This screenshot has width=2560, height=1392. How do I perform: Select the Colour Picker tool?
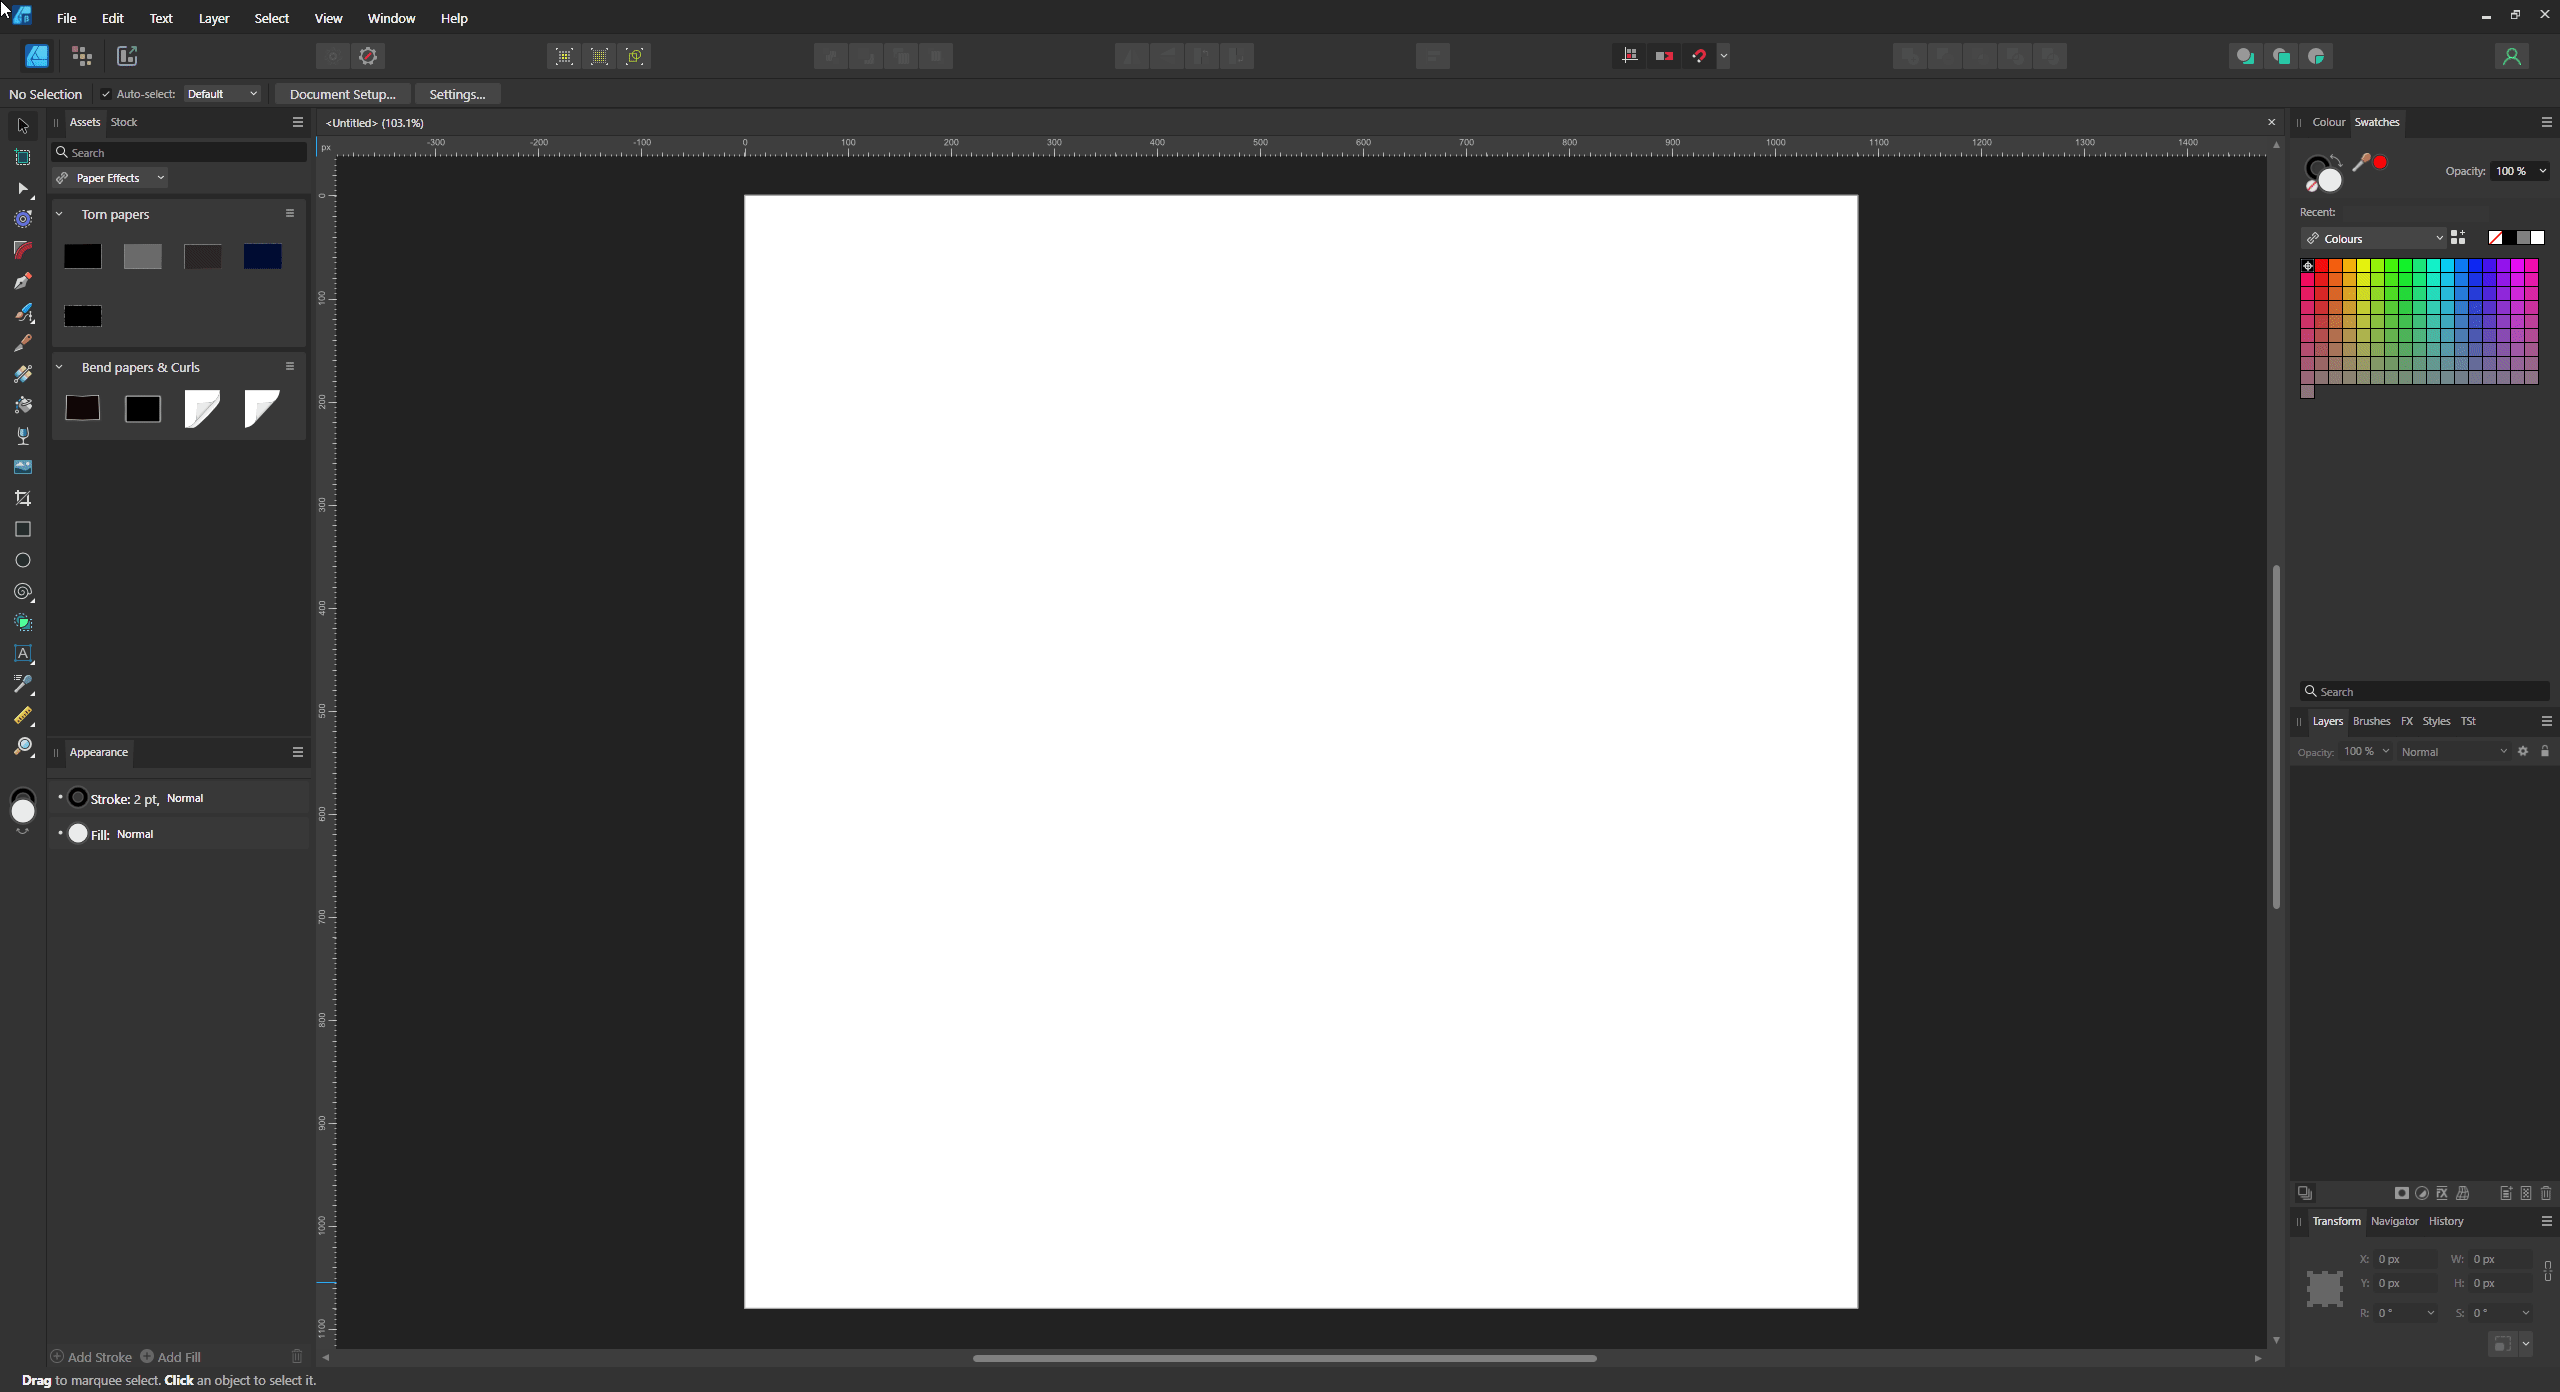pyautogui.click(x=23, y=684)
